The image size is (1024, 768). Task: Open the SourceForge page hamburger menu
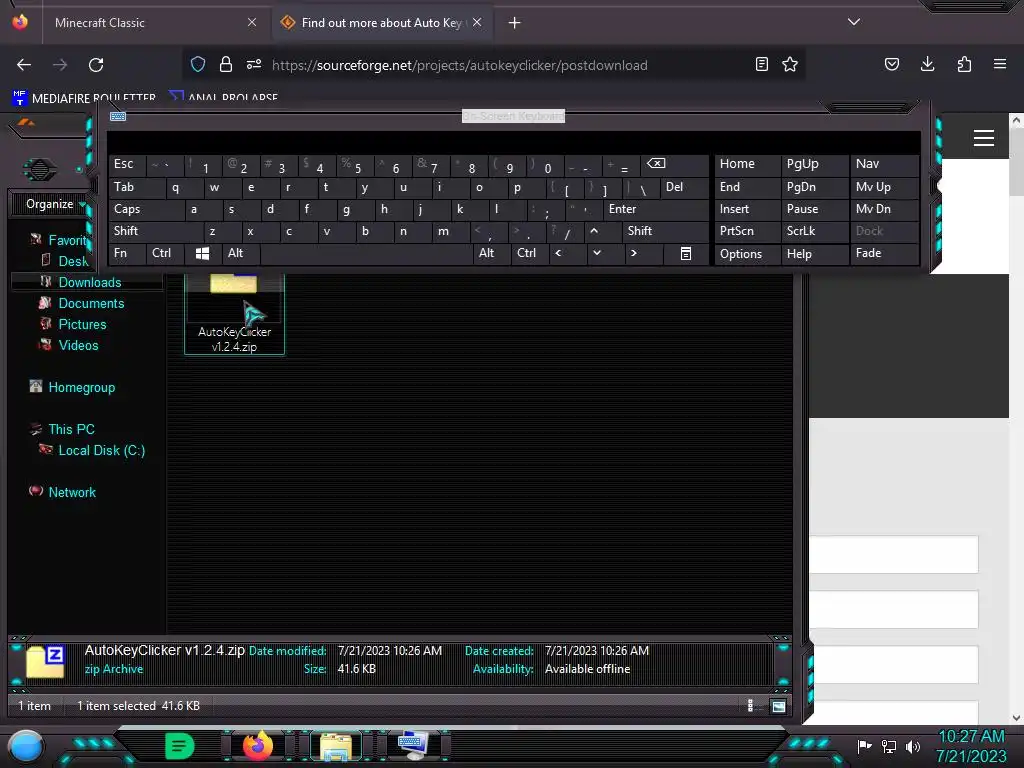click(984, 138)
